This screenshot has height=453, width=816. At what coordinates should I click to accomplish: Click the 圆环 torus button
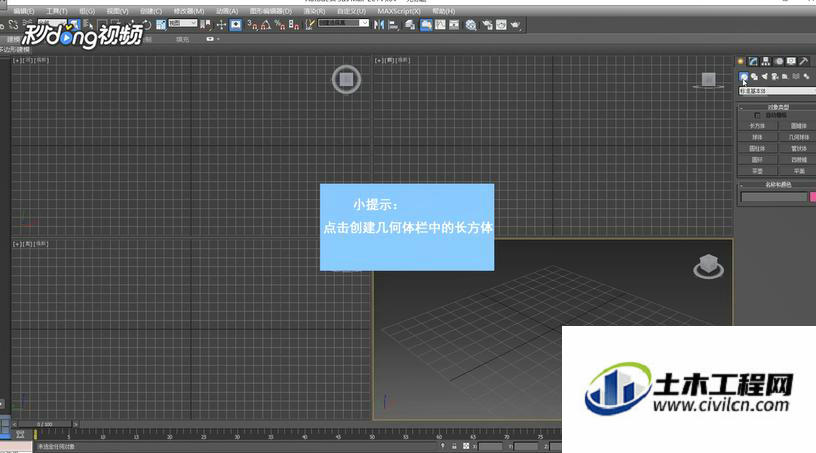[757, 160]
